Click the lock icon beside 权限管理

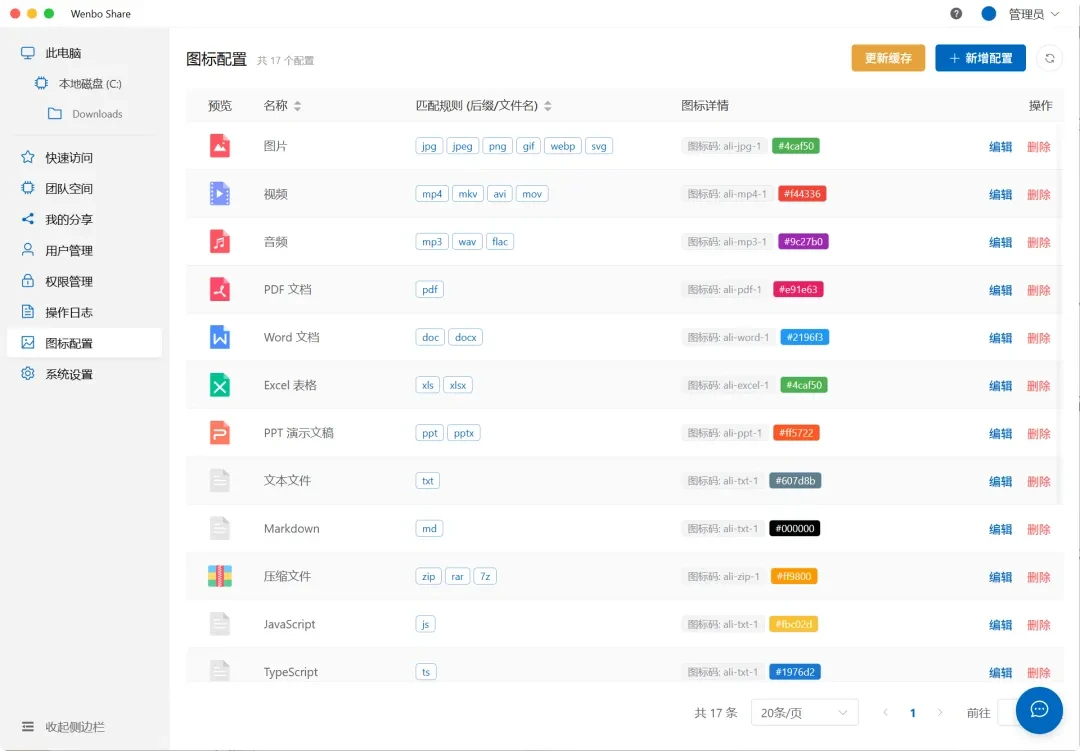pos(28,281)
